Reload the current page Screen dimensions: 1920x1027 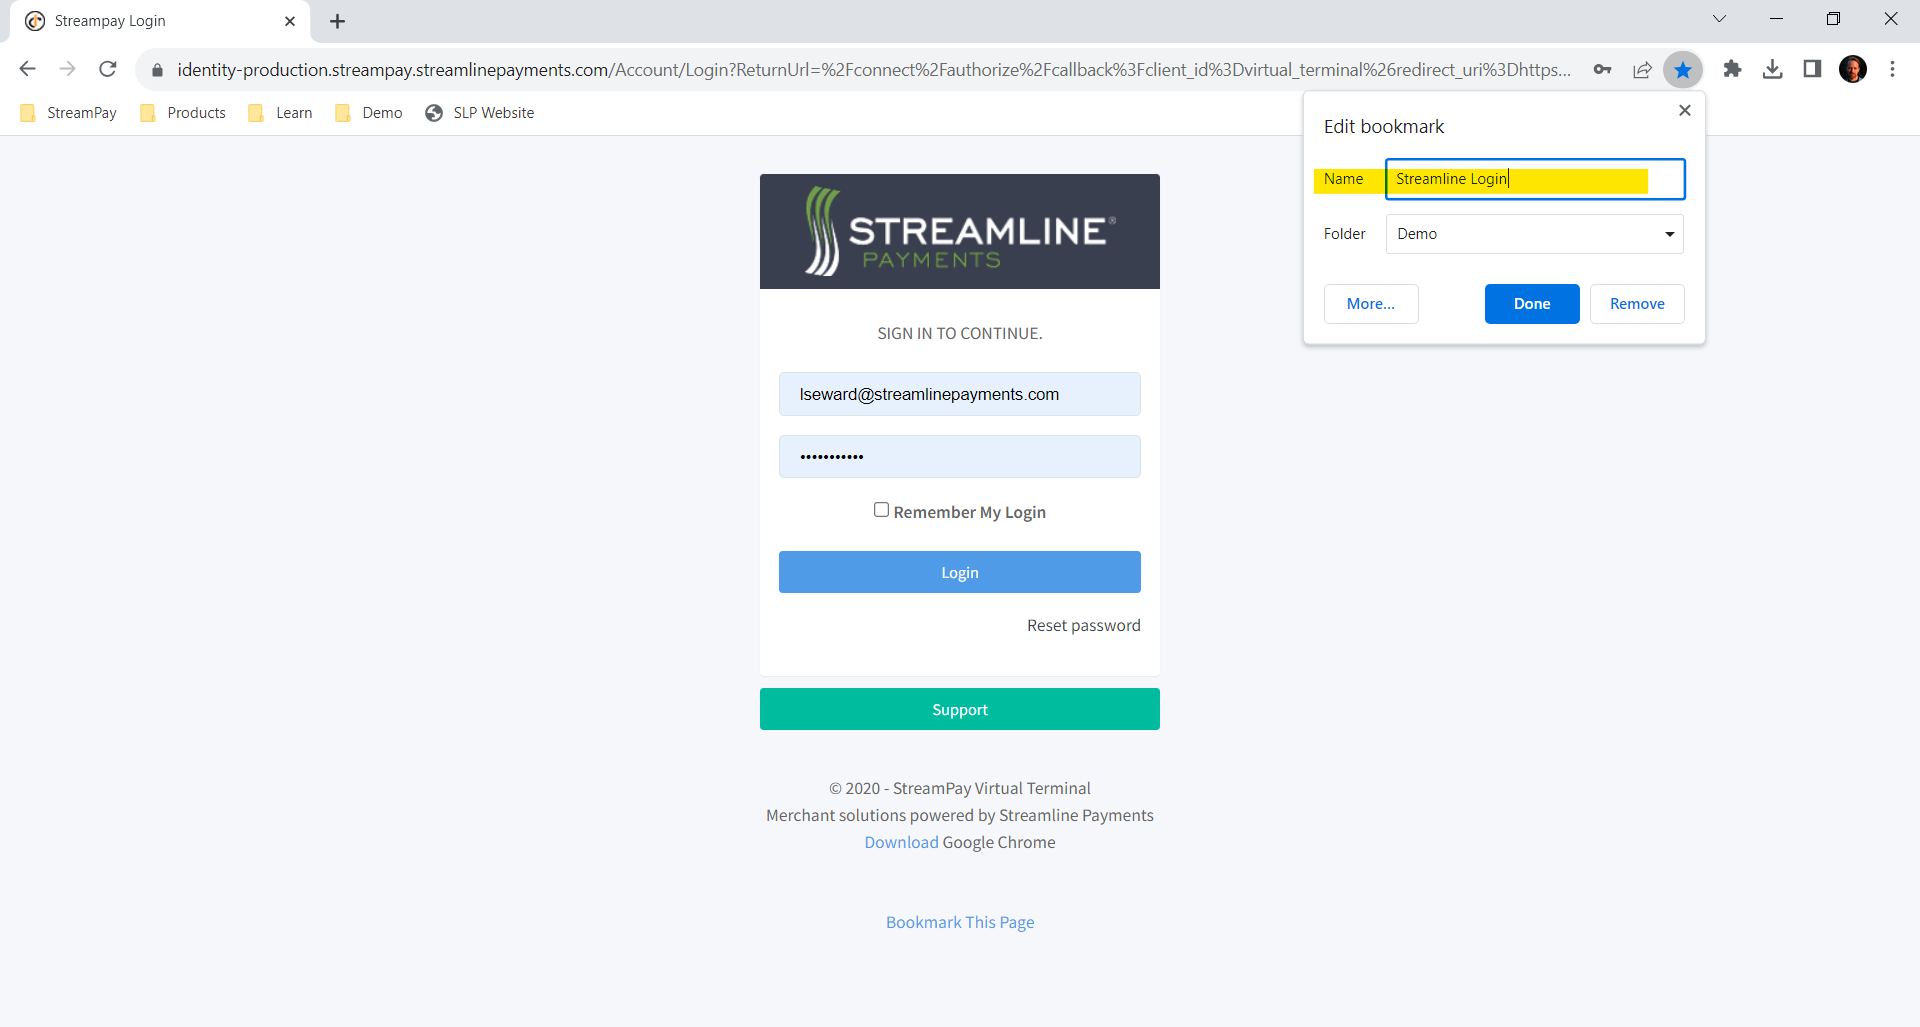click(107, 69)
